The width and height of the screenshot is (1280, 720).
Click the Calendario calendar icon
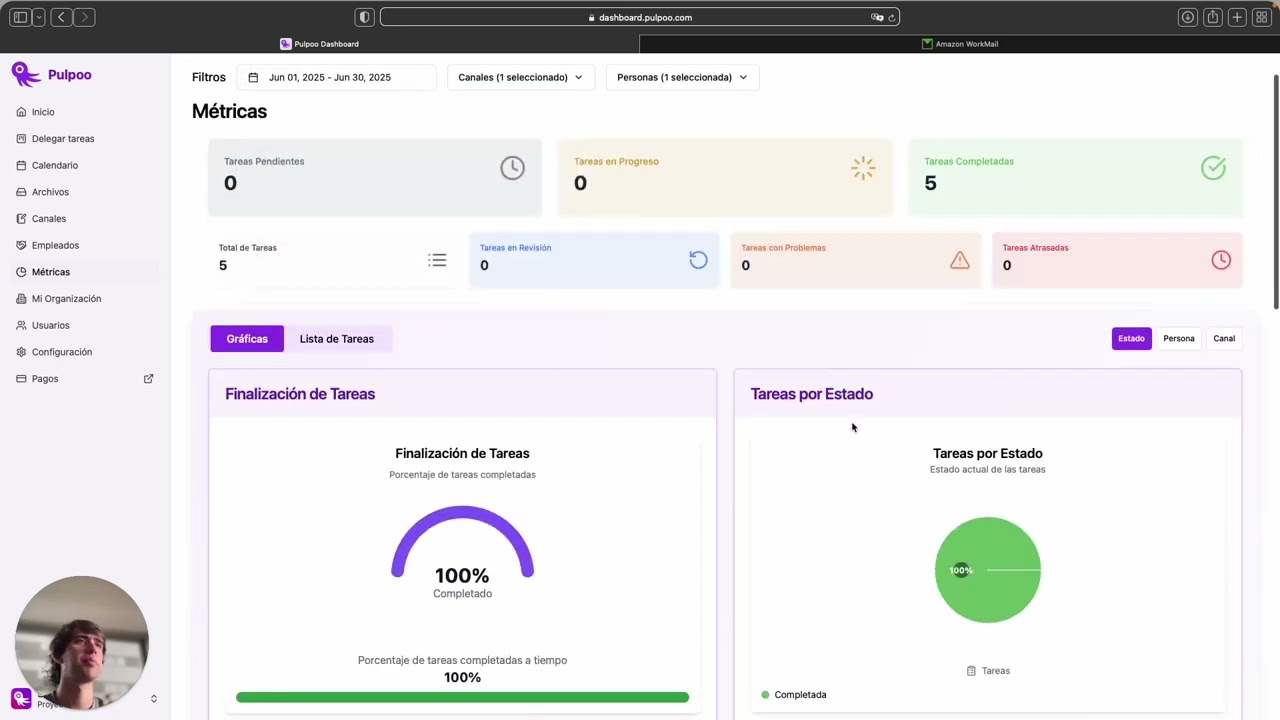click(22, 165)
